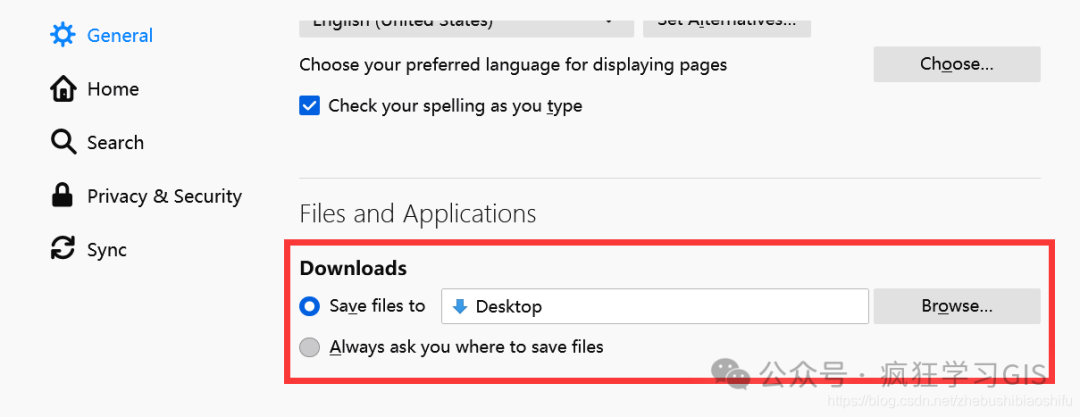The height and width of the screenshot is (417, 1080).
Task: Click the Browse... download folder button
Action: tap(957, 306)
